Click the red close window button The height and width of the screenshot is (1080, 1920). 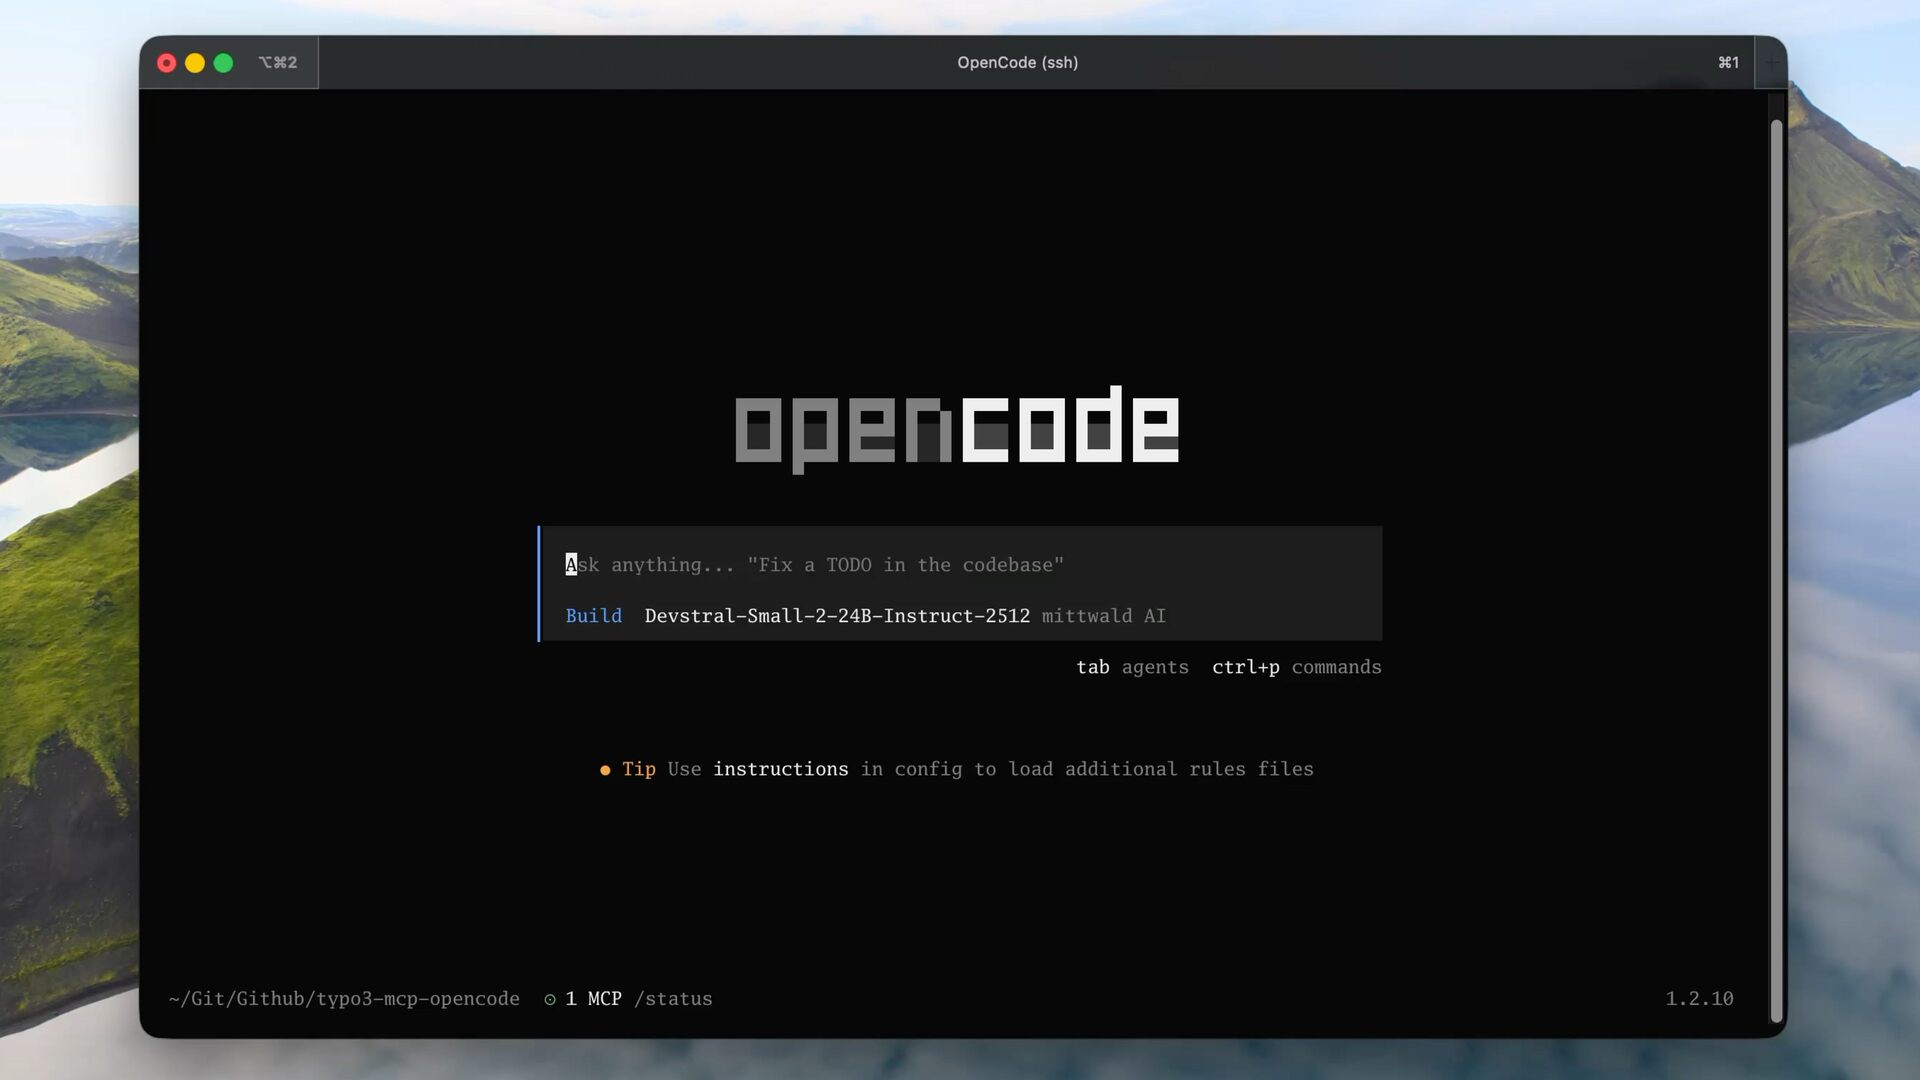(x=167, y=63)
